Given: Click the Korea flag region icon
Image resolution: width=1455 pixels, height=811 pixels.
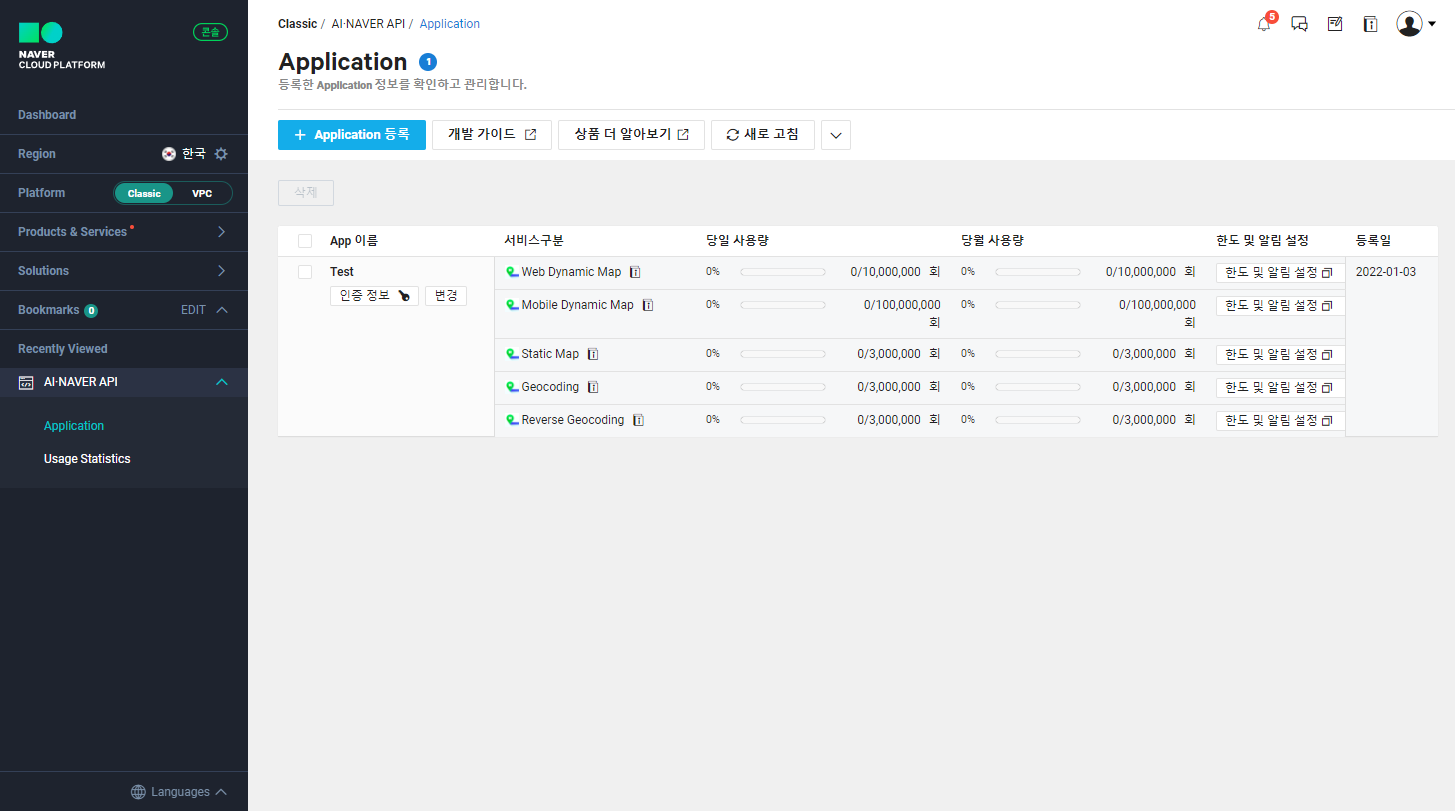Looking at the screenshot, I should pyautogui.click(x=169, y=154).
